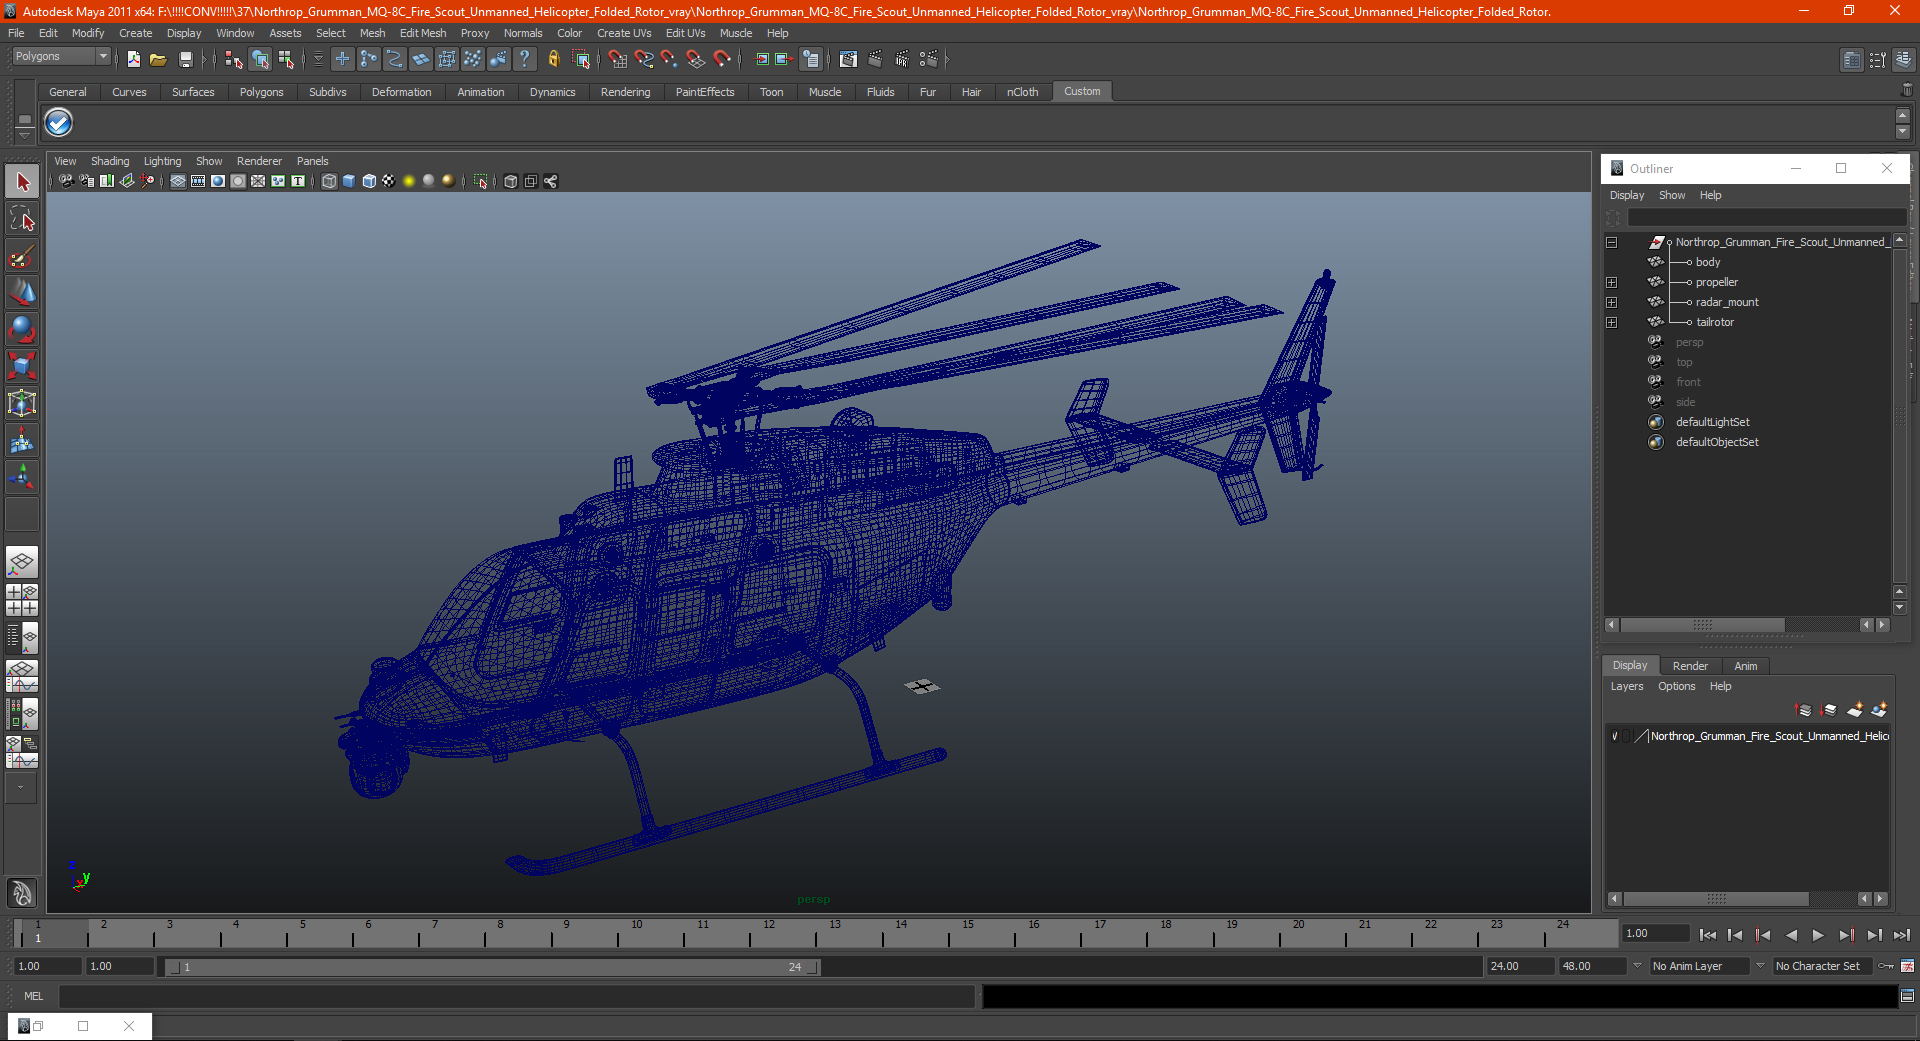Click frame 12 on the time slider
This screenshot has width=1920, height=1041.
tap(768, 933)
